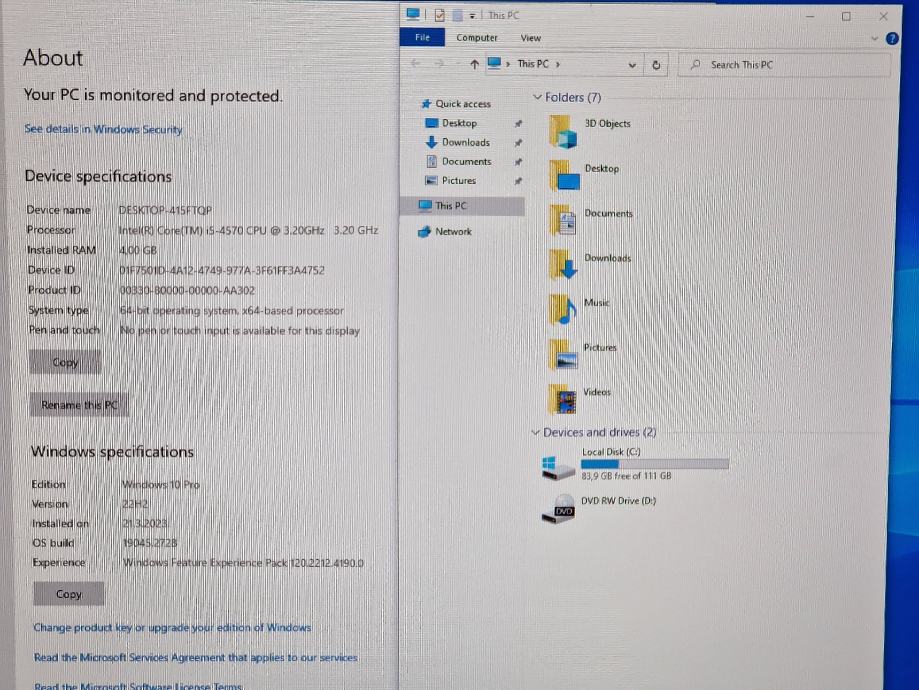Click the chevron after This PC in address bar
Viewport: 919px width, 690px height.
coord(557,64)
